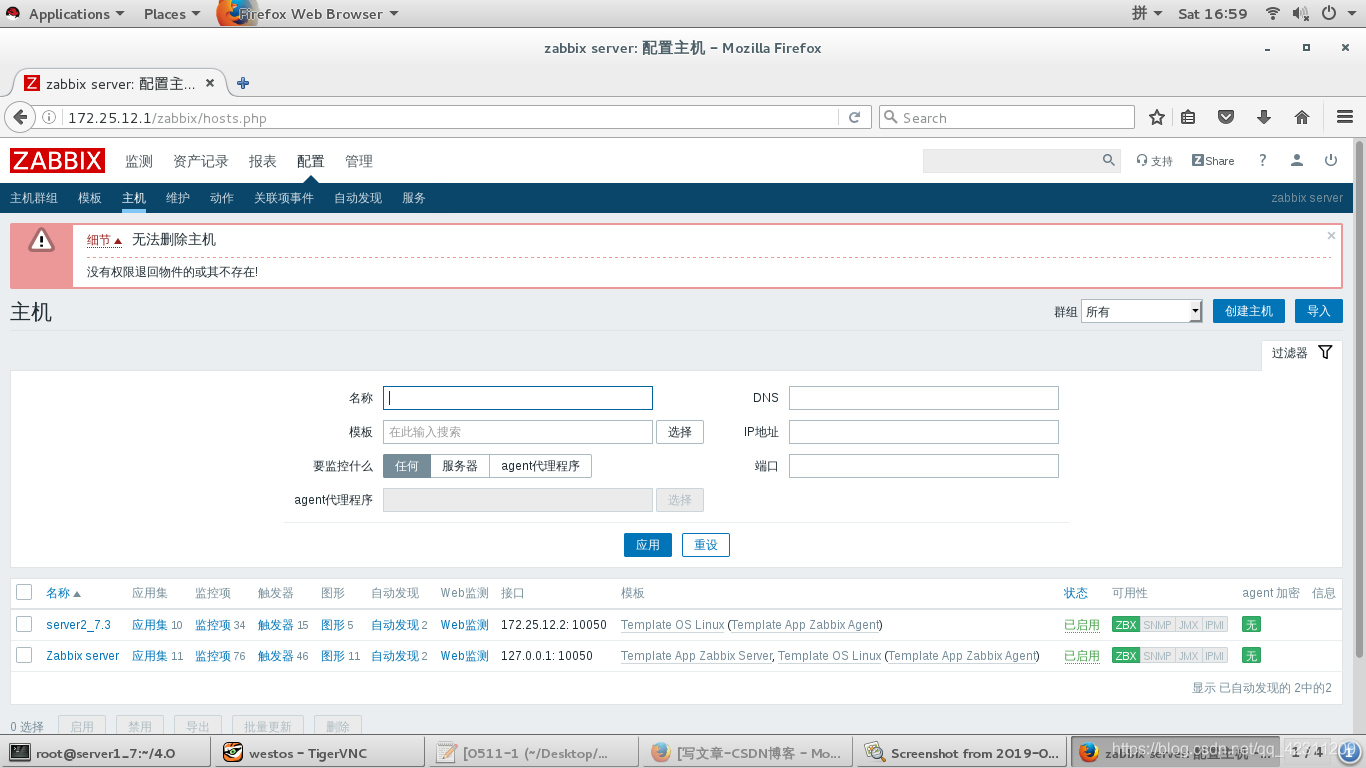
Task: Check the server2_7.3 row checkbox
Action: [x=24, y=624]
